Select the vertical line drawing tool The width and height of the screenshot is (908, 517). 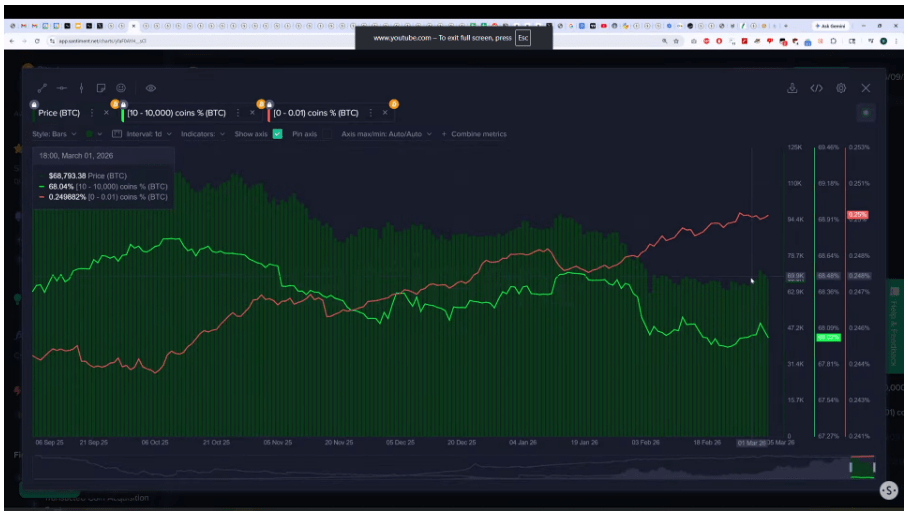82,88
